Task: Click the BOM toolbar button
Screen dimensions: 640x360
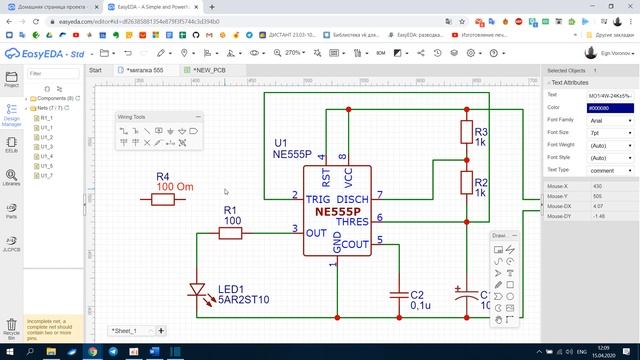Action: pyautogui.click(x=380, y=53)
